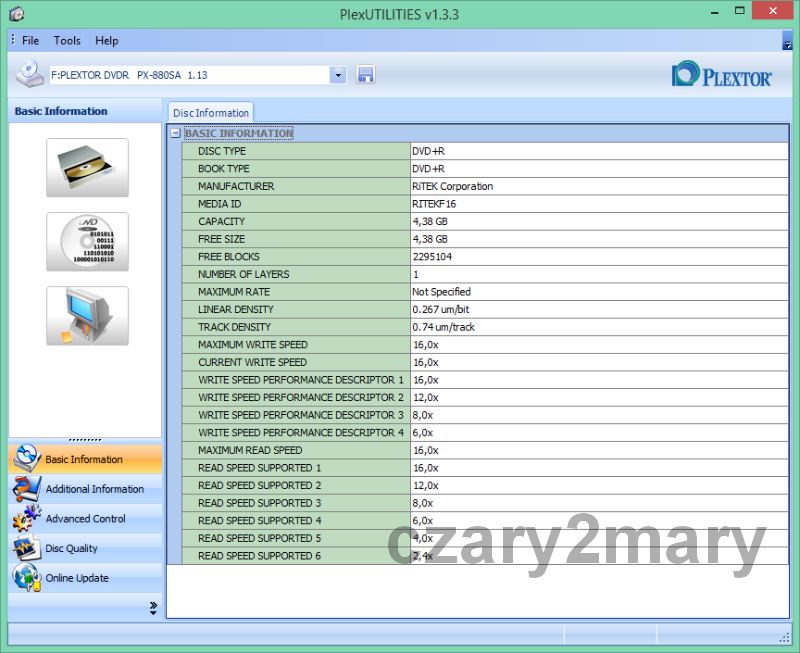This screenshot has height=653, width=800.
Task: Select the CURRENT WRITE SPEED row
Action: tap(485, 362)
